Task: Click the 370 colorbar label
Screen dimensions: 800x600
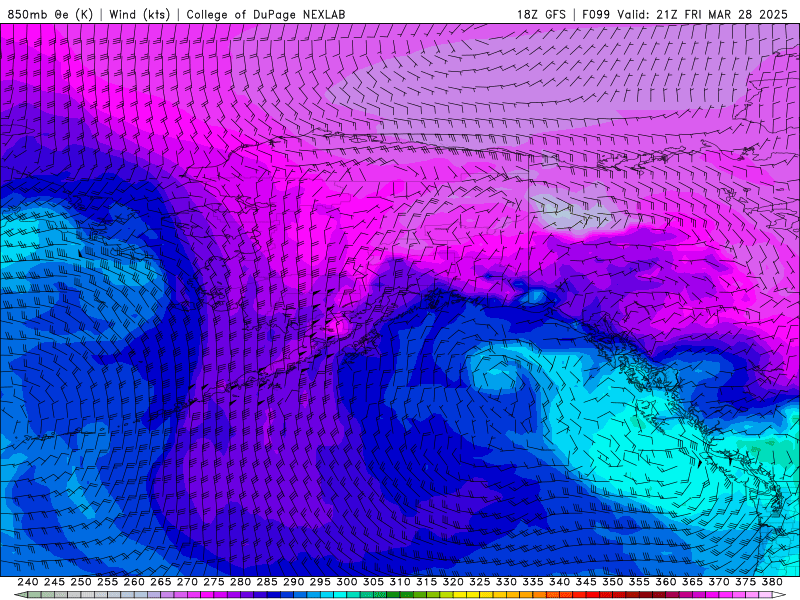Action: tap(718, 582)
